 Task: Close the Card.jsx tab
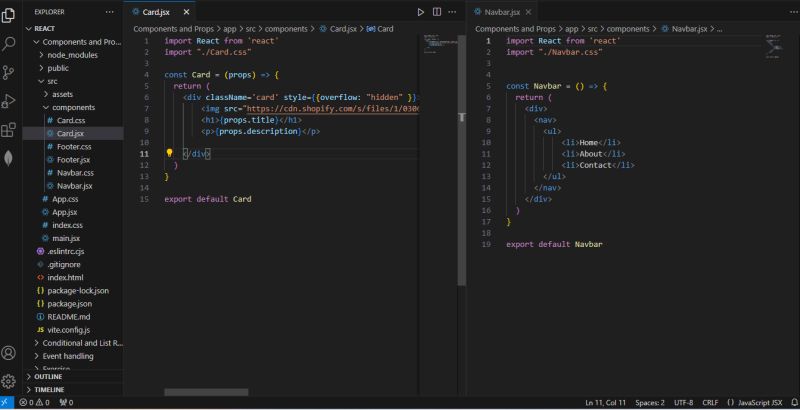coord(186,12)
